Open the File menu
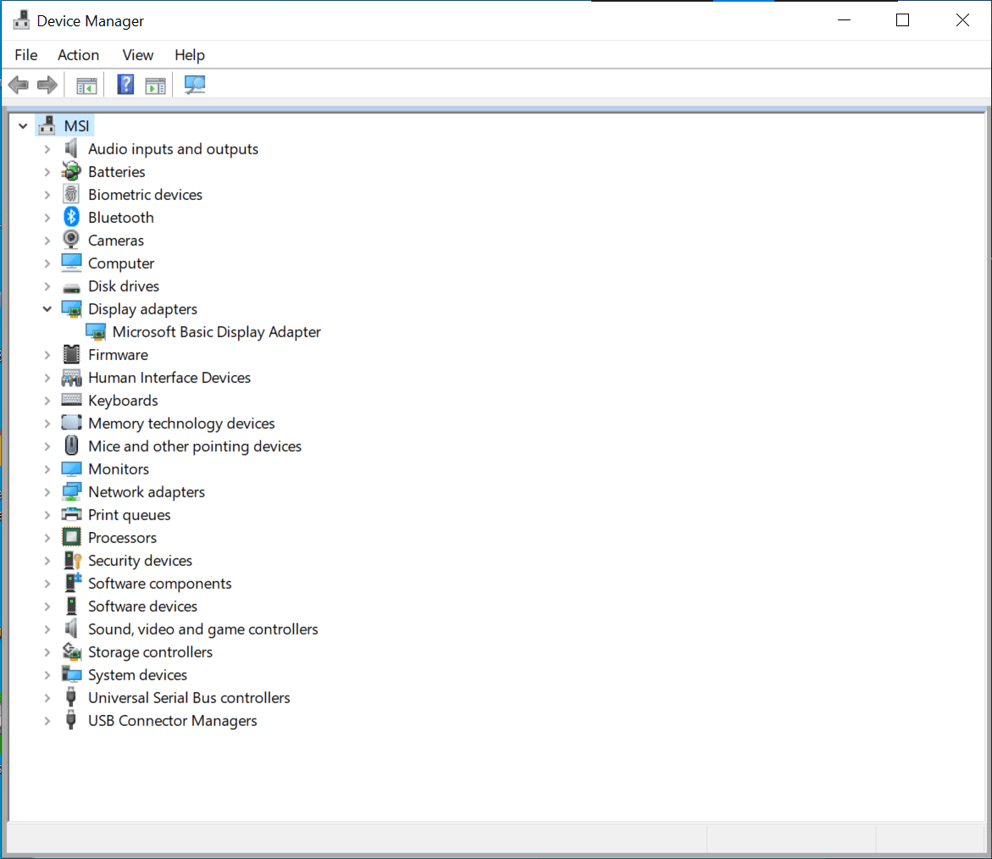The width and height of the screenshot is (992, 859). pos(26,55)
